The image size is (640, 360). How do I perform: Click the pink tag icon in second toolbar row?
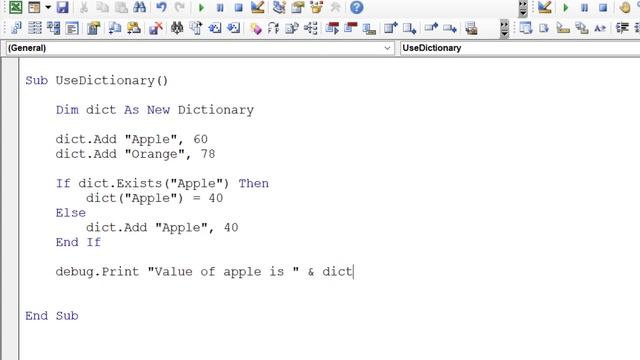[x=256, y=28]
